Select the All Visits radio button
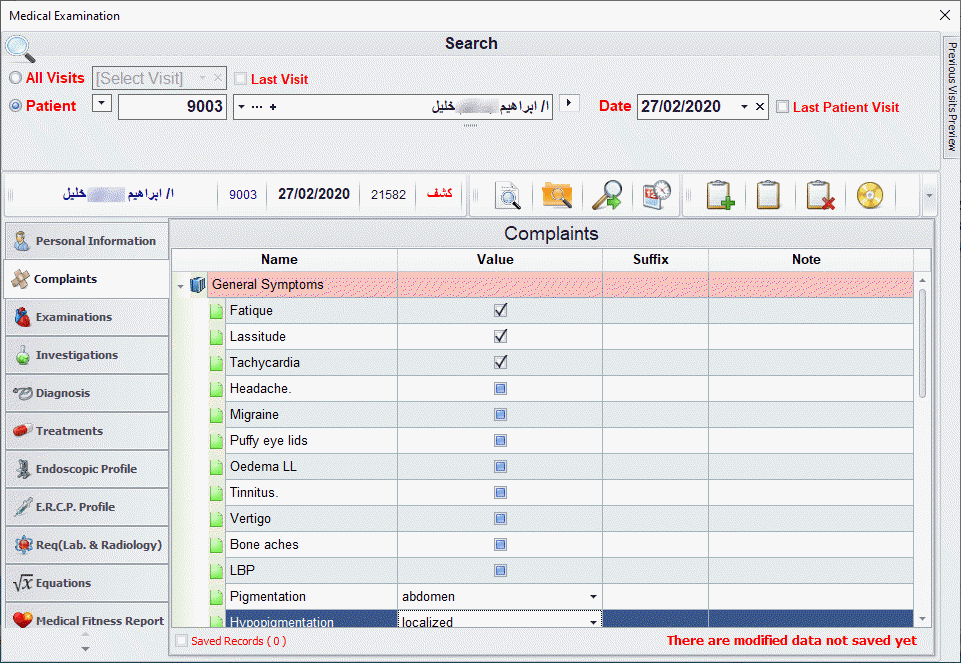This screenshot has width=961, height=663. [15, 78]
